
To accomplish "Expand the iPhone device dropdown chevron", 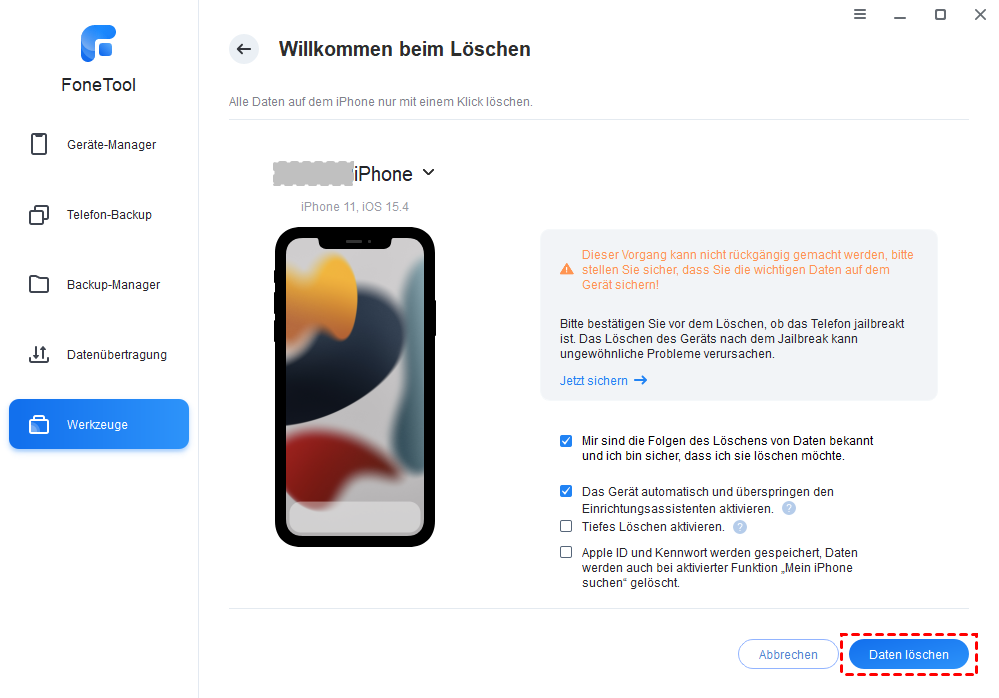I will (x=429, y=173).
